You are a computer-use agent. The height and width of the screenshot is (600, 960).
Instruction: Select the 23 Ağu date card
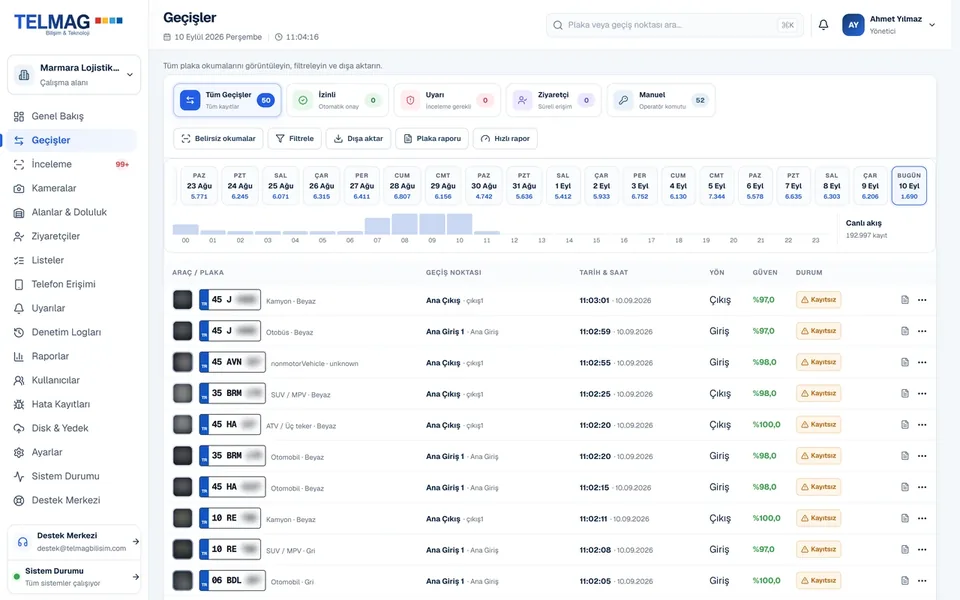(199, 186)
